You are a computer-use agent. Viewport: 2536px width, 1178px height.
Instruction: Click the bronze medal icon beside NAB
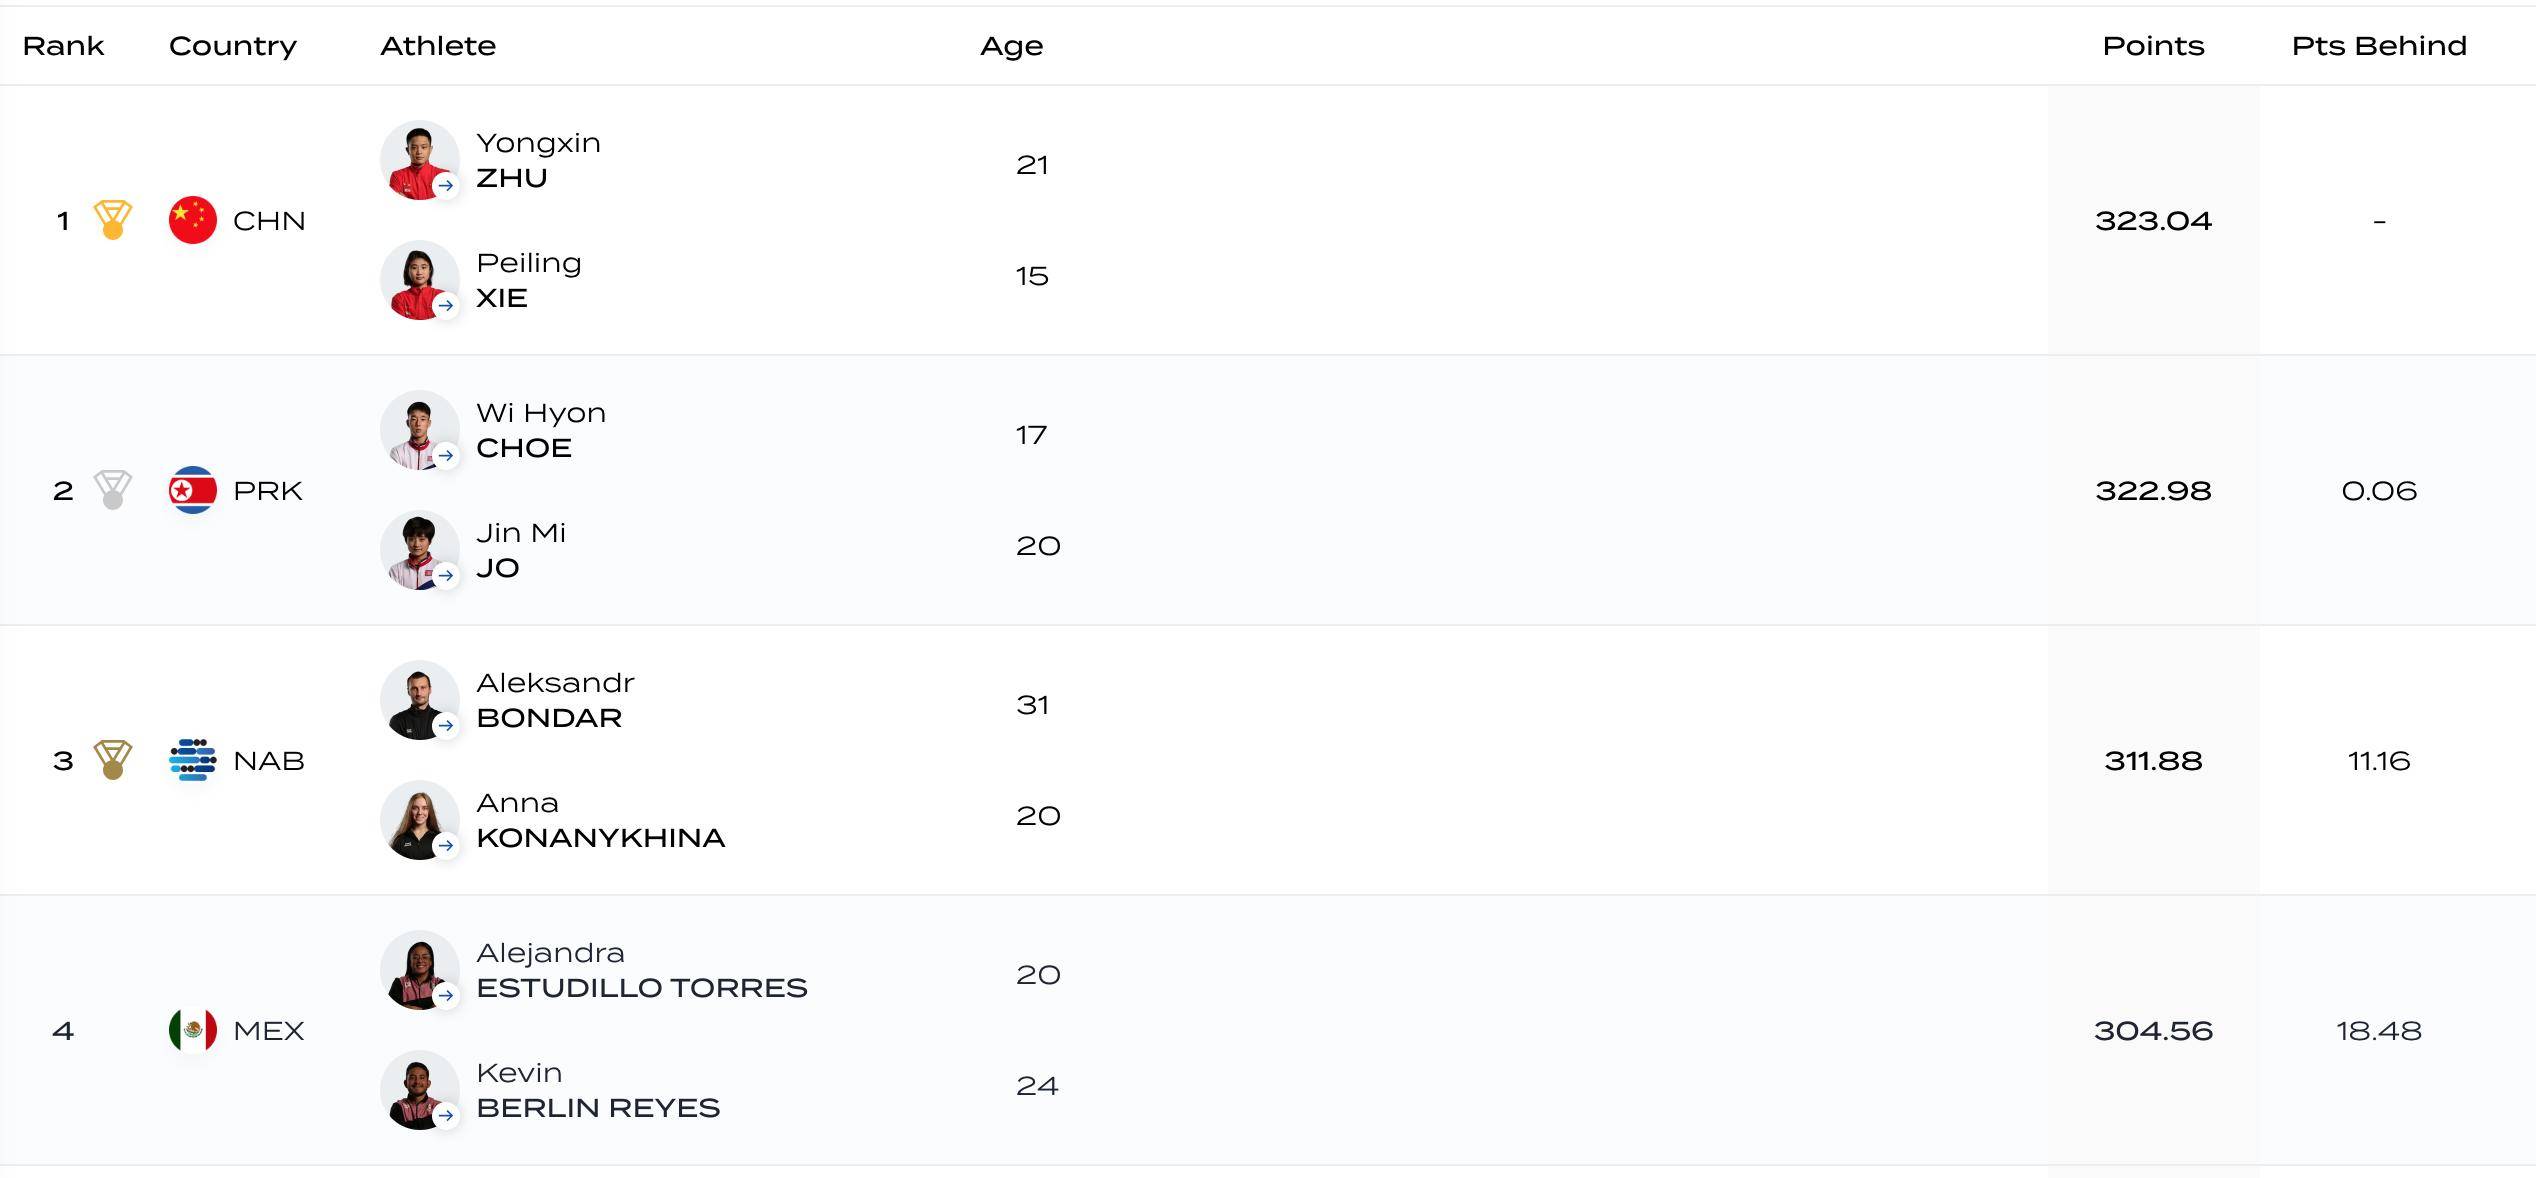[x=113, y=760]
